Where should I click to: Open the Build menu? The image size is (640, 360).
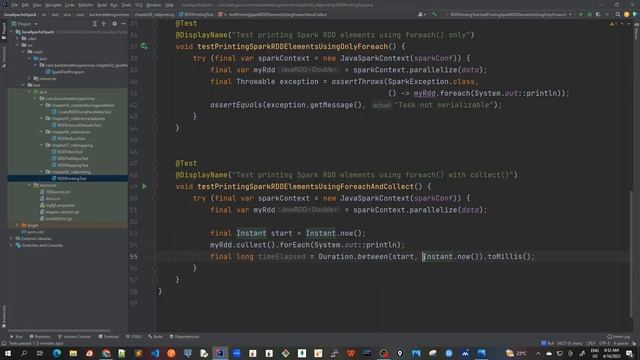[x=102, y=5]
